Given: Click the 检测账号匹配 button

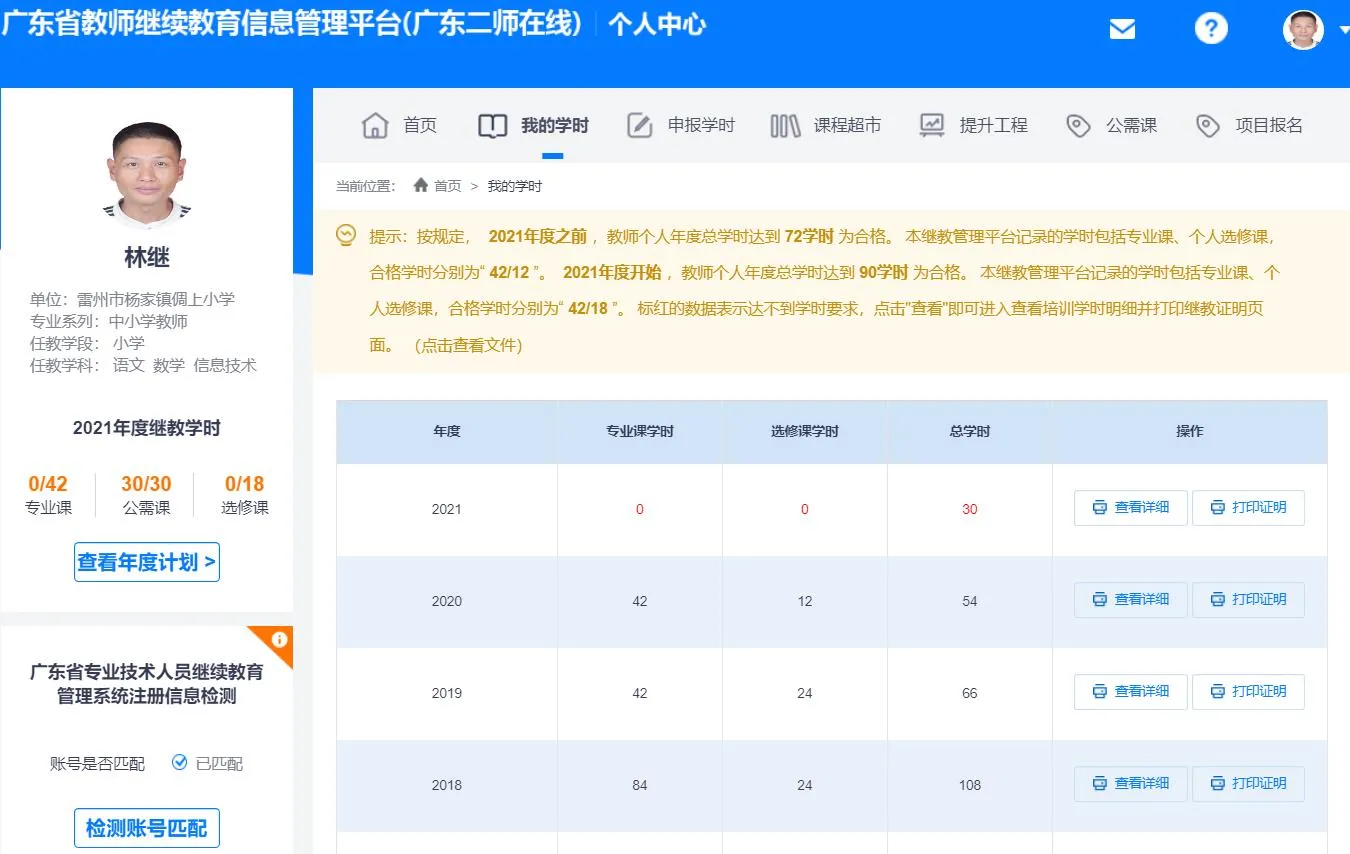Looking at the screenshot, I should pyautogui.click(x=147, y=828).
